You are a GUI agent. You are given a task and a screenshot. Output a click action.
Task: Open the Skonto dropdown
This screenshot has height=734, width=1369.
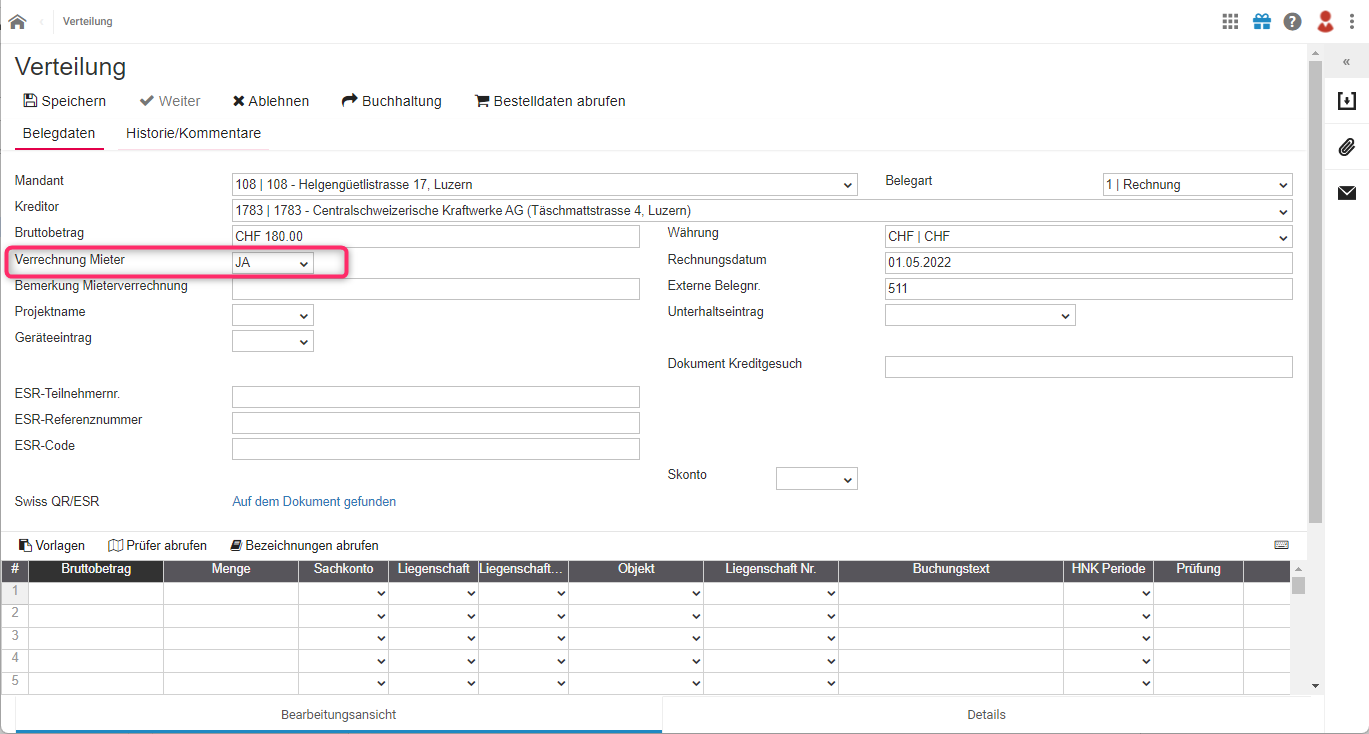tap(816, 479)
